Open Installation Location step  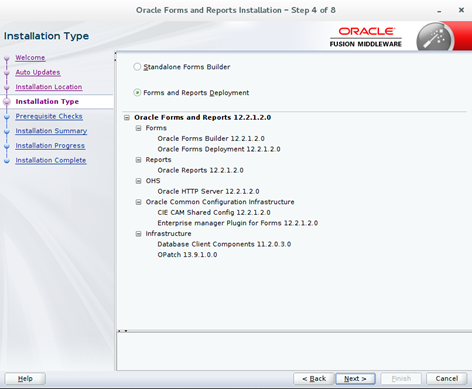coord(49,87)
